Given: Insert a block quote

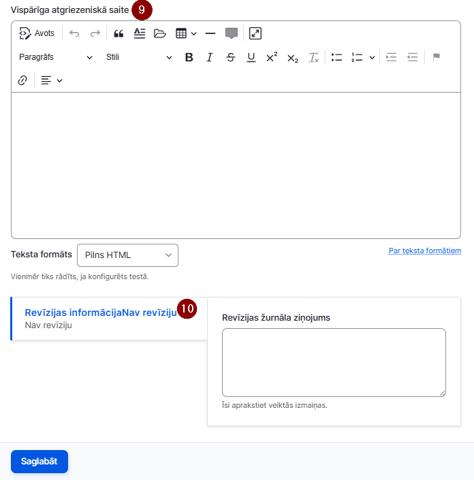Looking at the screenshot, I should pos(119,33).
